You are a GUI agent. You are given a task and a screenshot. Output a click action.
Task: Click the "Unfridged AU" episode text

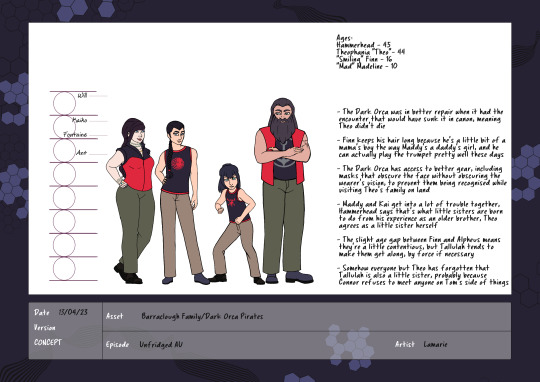click(161, 344)
